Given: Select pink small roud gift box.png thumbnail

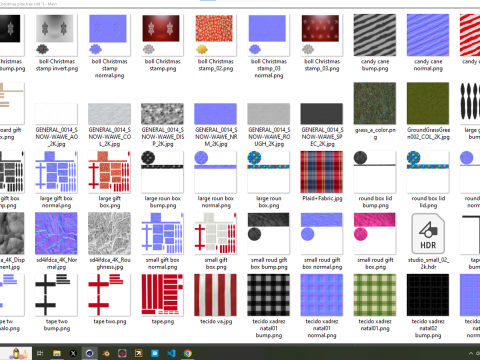Looking at the screenshot, I should coord(375,234).
